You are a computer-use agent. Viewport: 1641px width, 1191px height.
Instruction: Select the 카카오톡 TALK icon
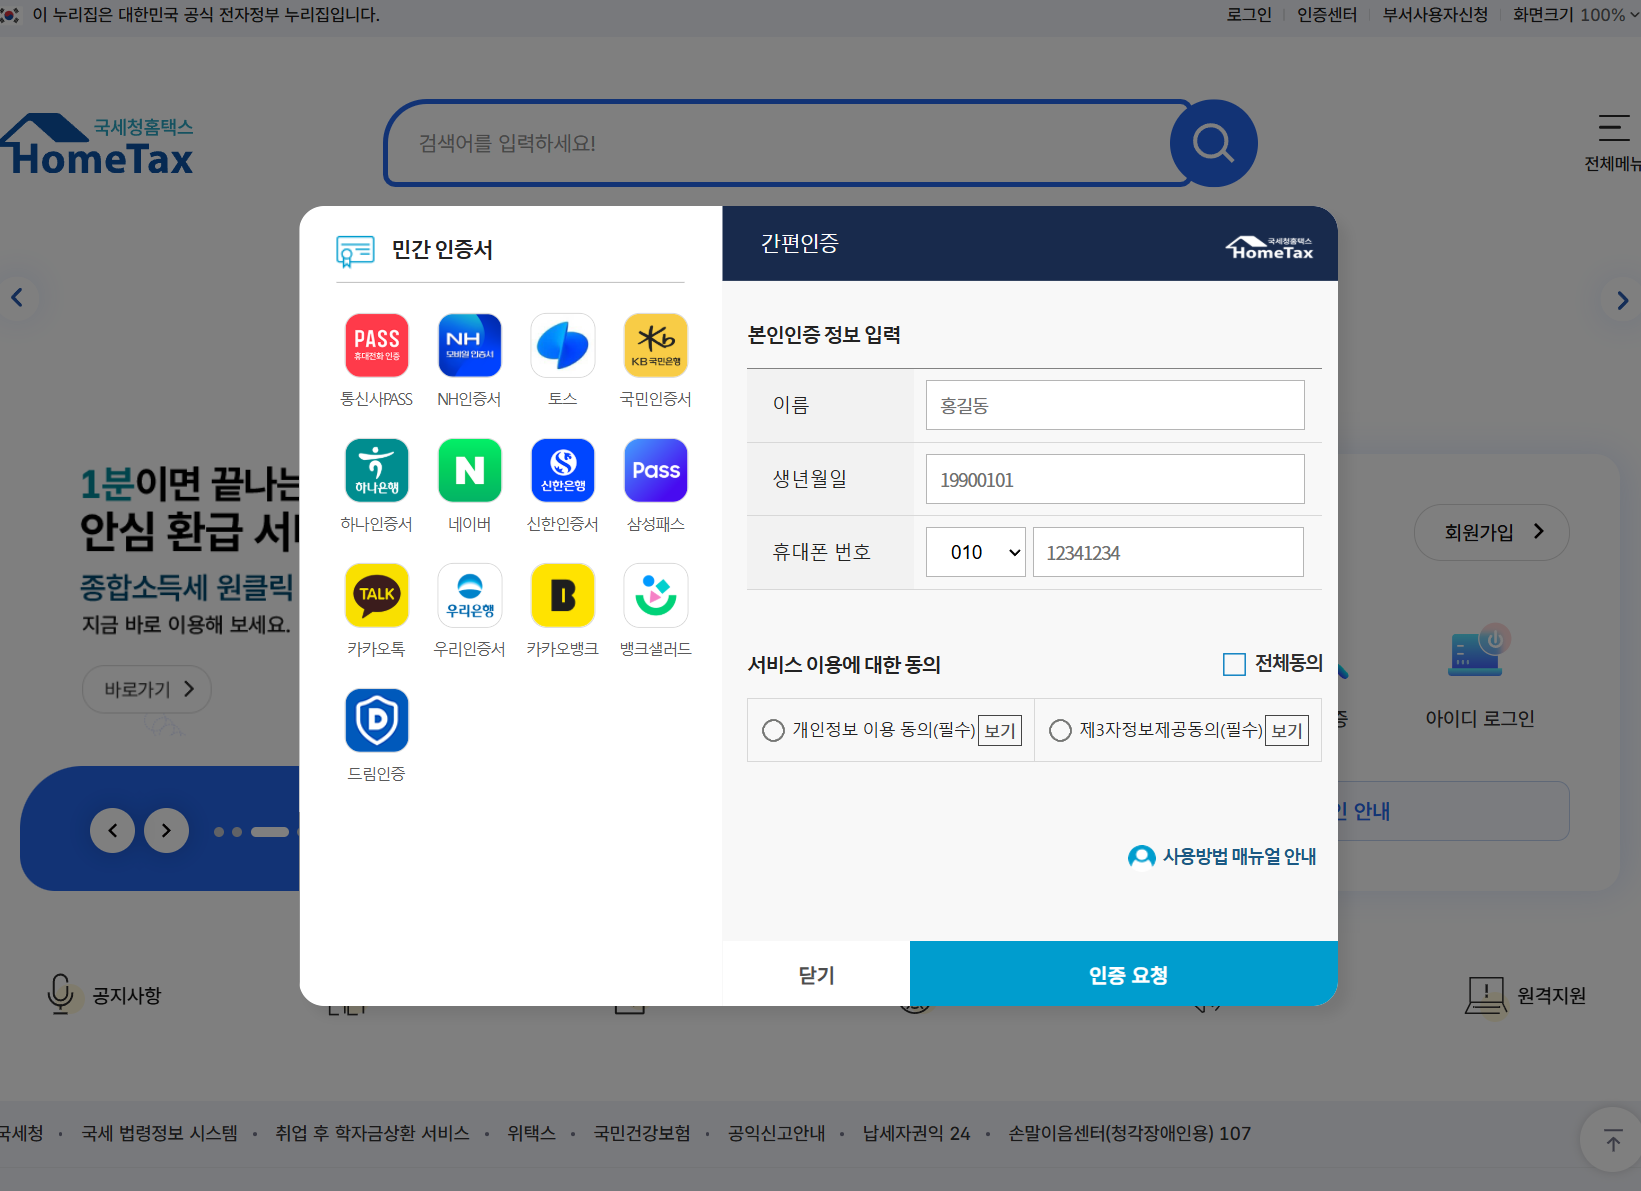point(376,595)
